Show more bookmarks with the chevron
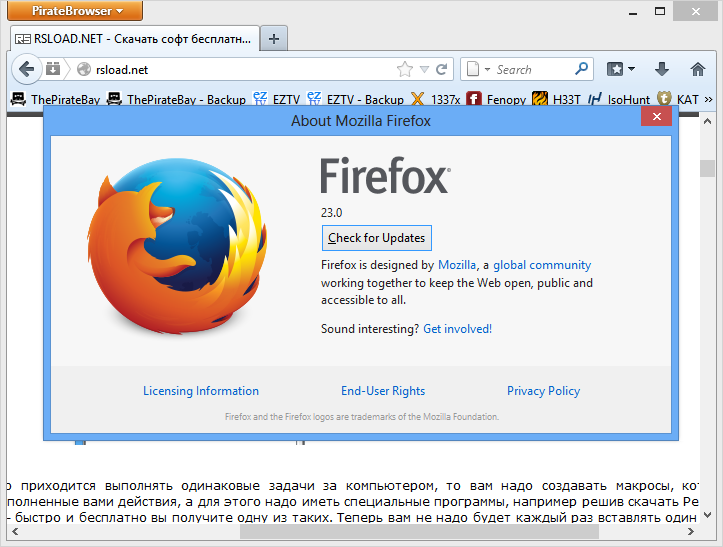The height and width of the screenshot is (547, 723). tap(709, 99)
